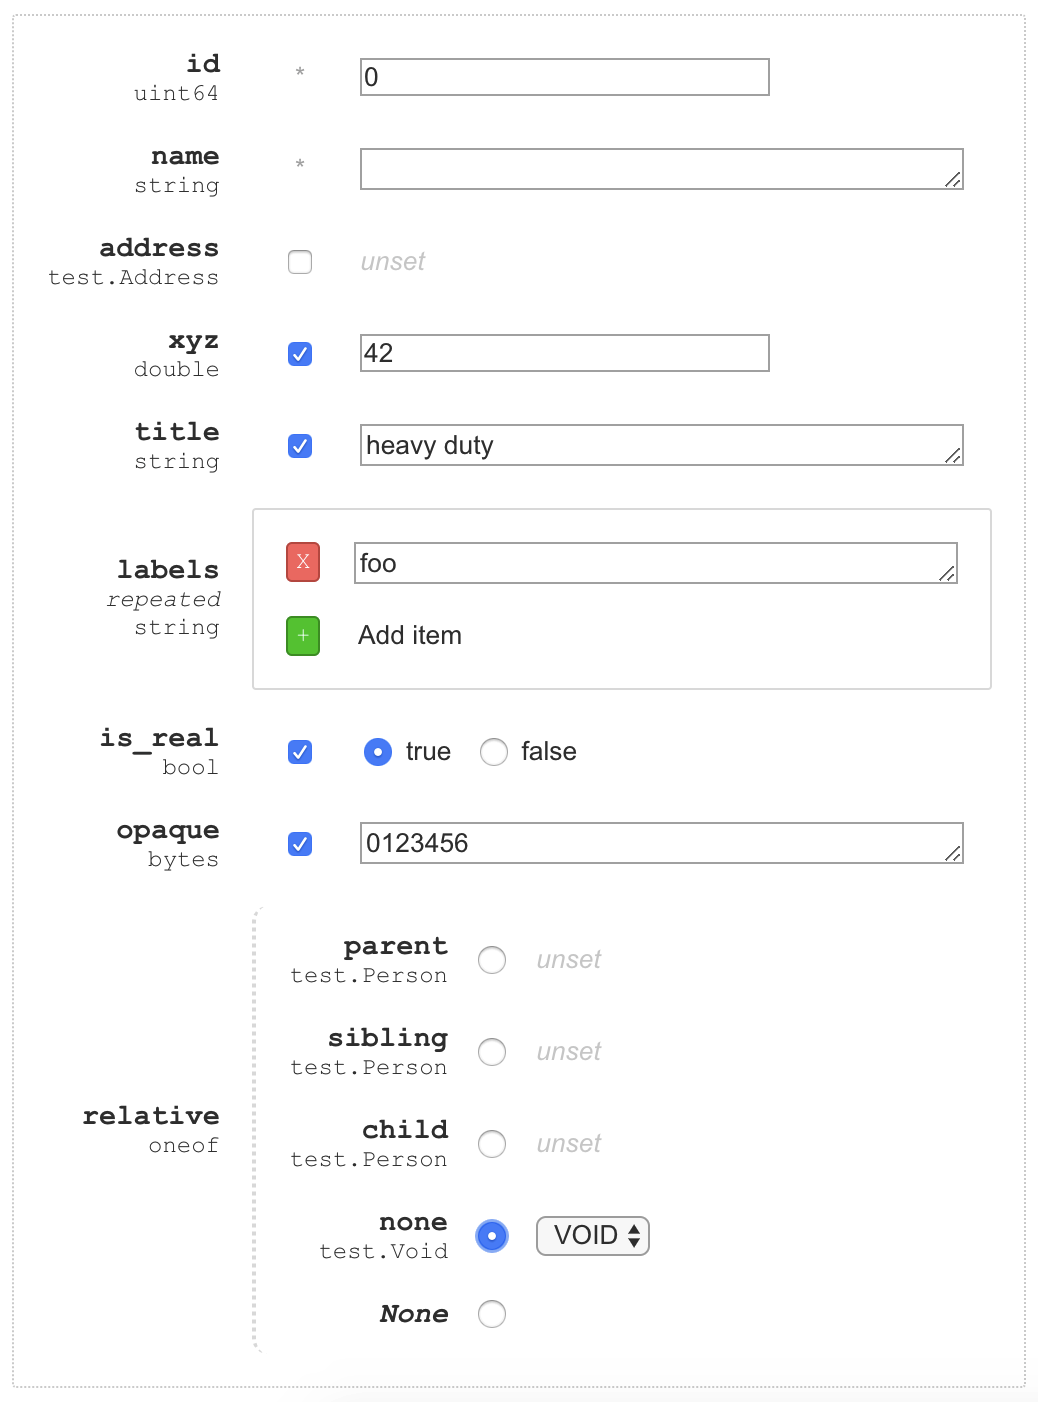1038x1402 pixels.
Task: Focus the id uint64 input field
Action: click(x=564, y=78)
